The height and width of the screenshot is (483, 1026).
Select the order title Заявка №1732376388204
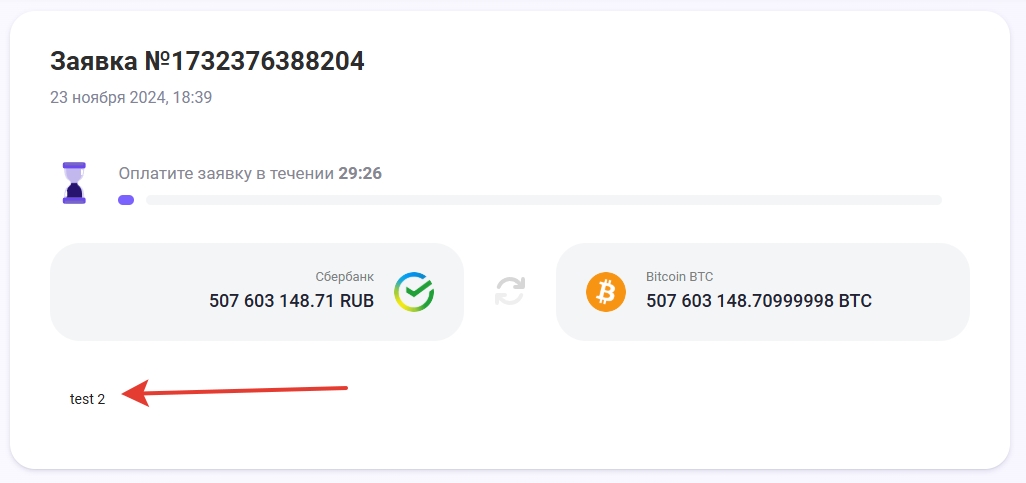click(x=207, y=62)
